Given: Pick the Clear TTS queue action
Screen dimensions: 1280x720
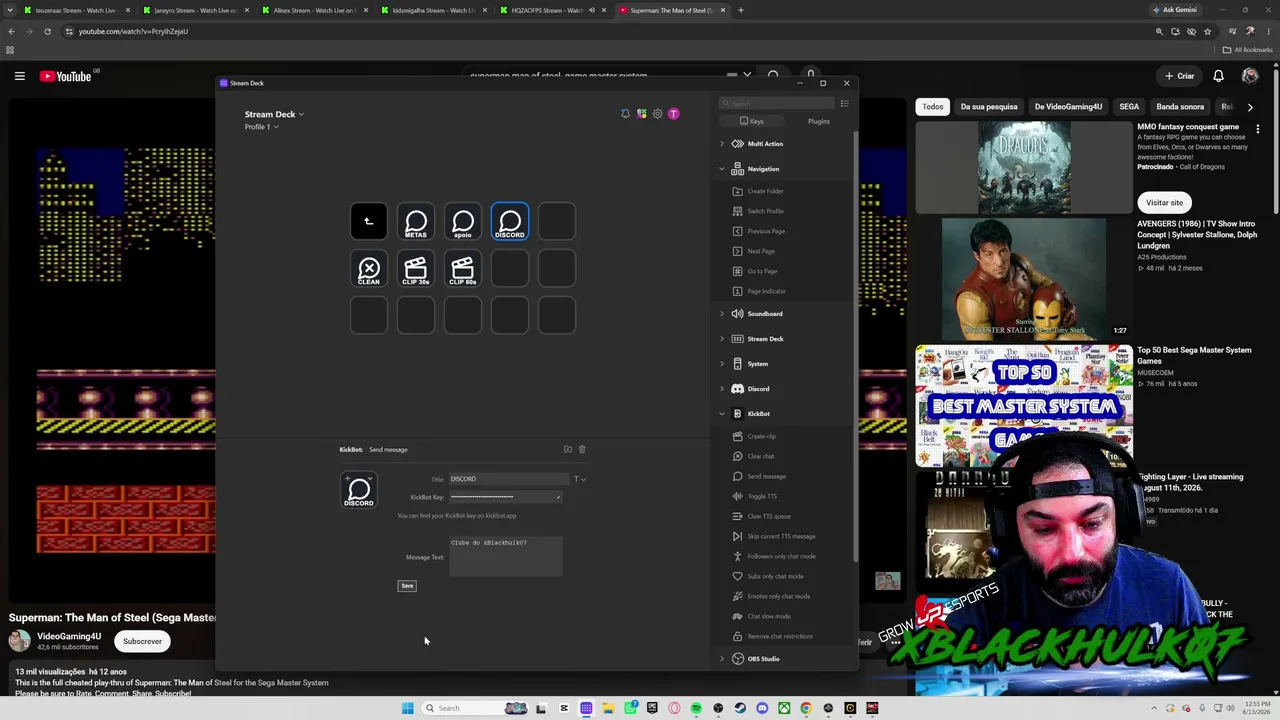Looking at the screenshot, I should click(x=769, y=516).
